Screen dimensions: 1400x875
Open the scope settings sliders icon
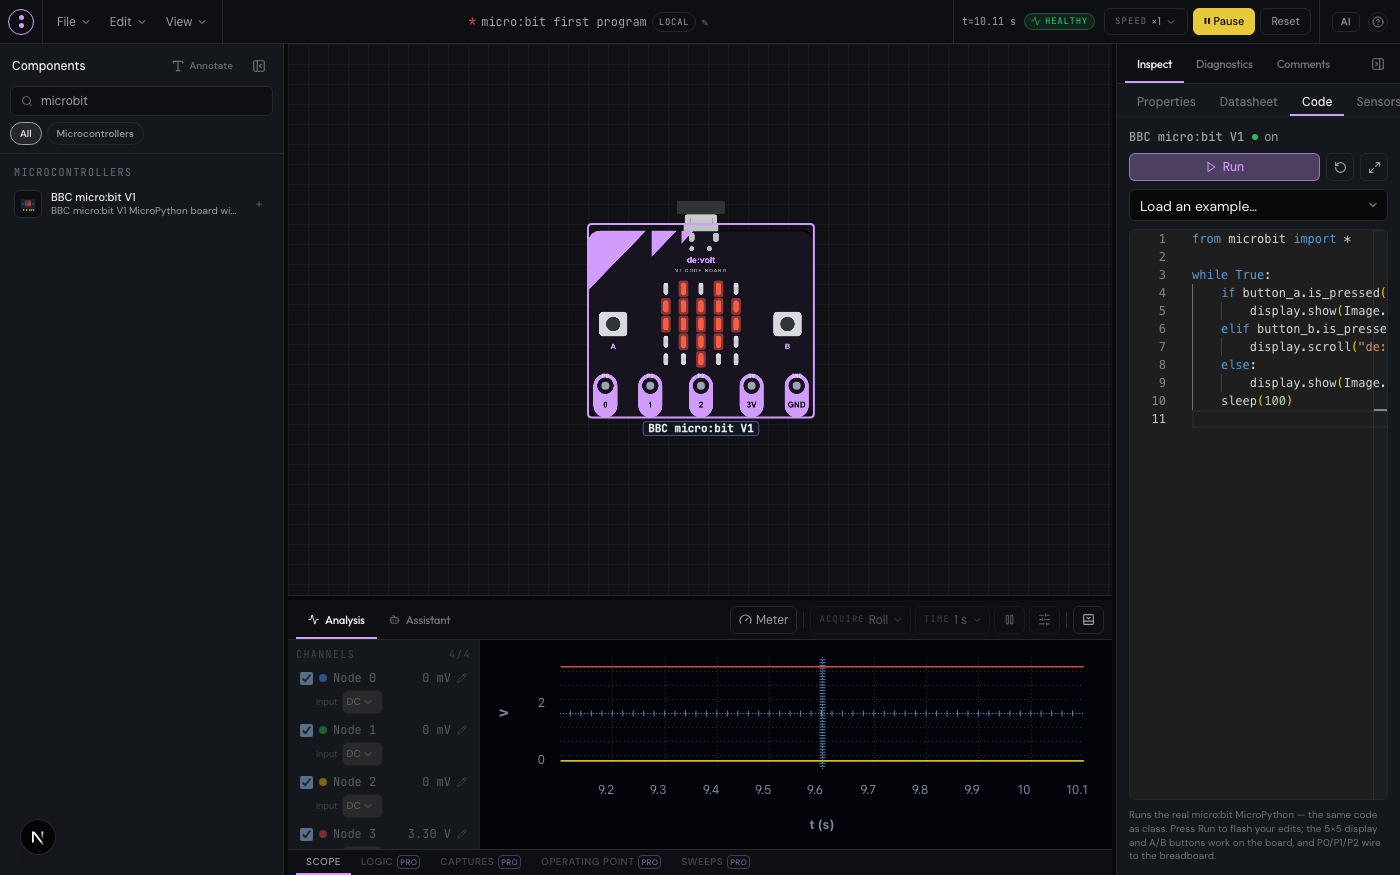(1044, 620)
